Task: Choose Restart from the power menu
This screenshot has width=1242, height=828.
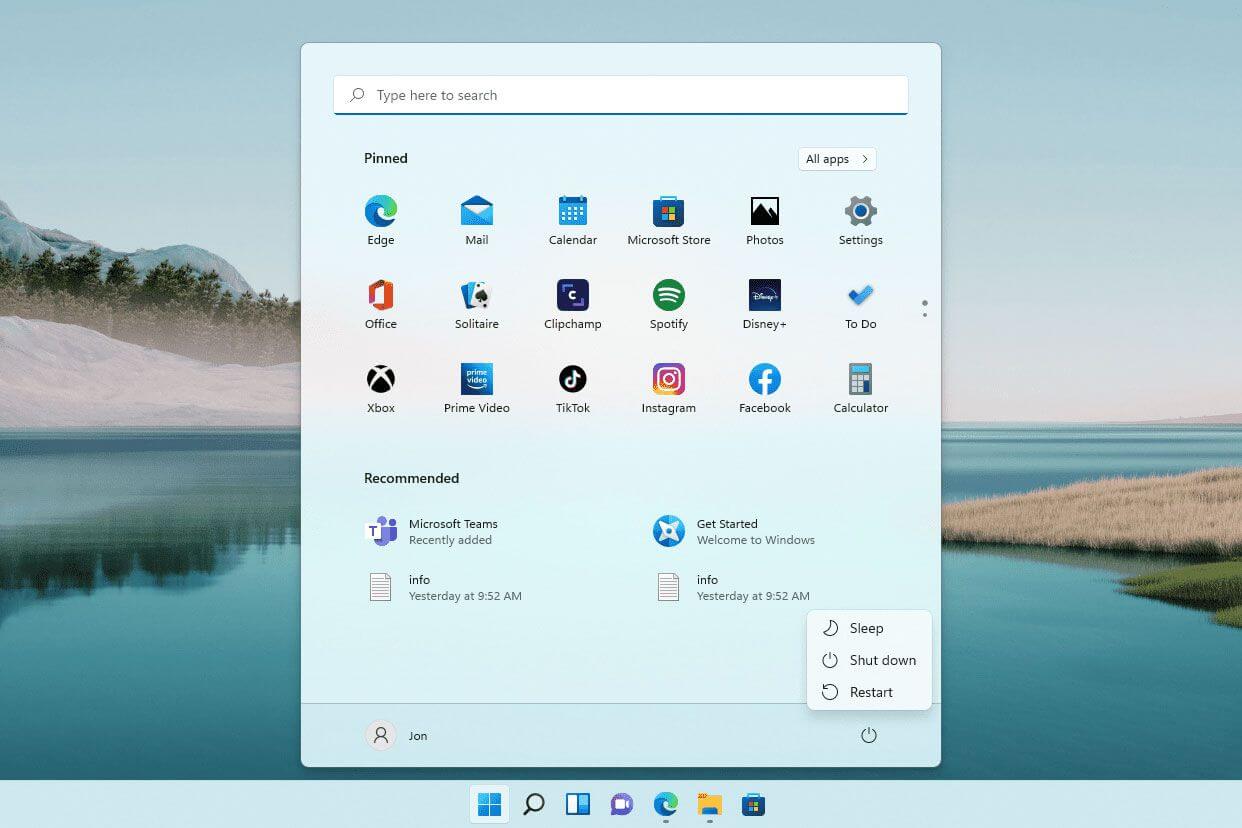Action: (x=870, y=691)
